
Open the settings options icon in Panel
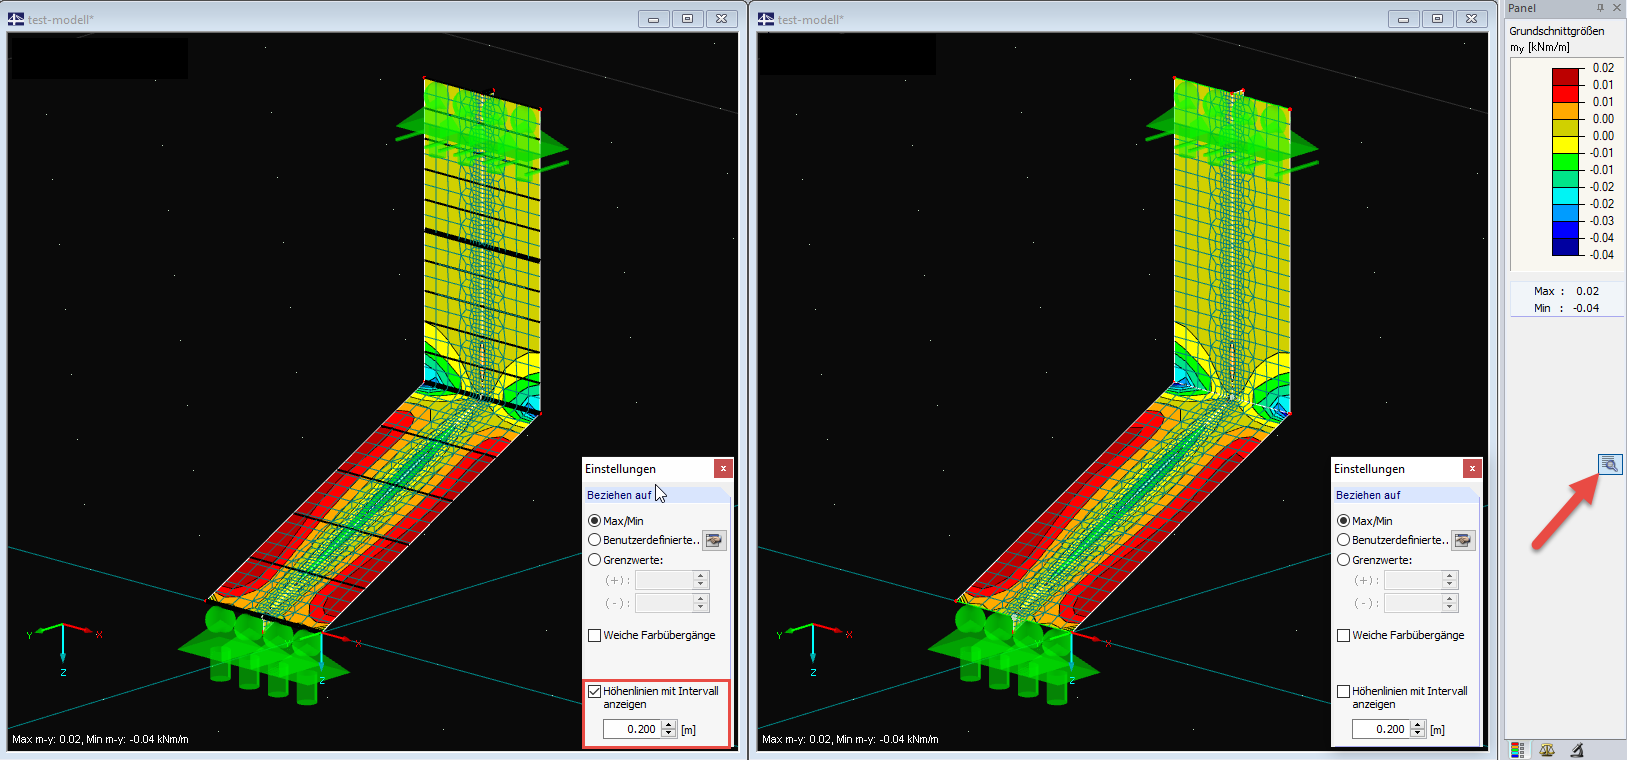click(x=1609, y=464)
